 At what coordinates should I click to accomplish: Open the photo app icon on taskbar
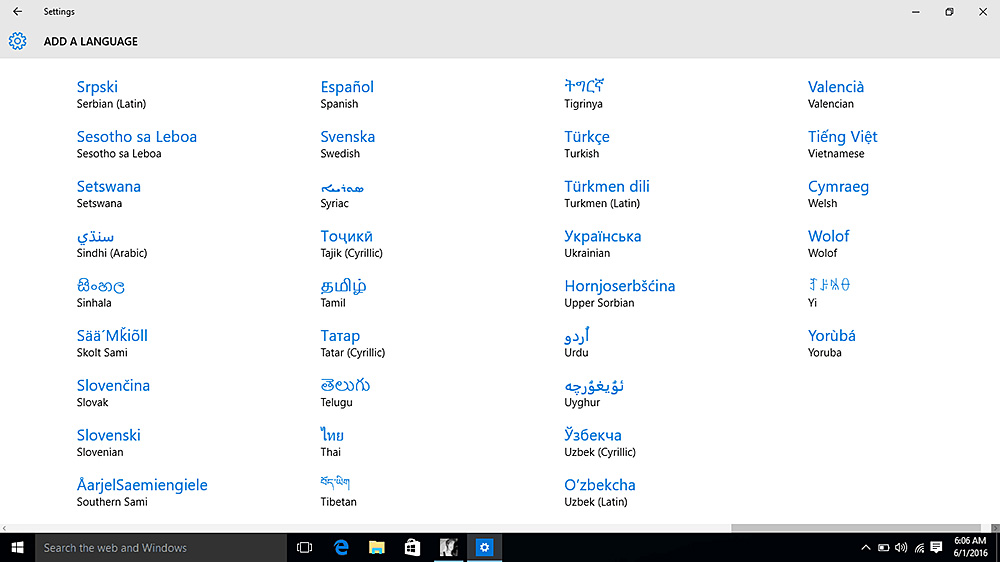tap(448, 548)
